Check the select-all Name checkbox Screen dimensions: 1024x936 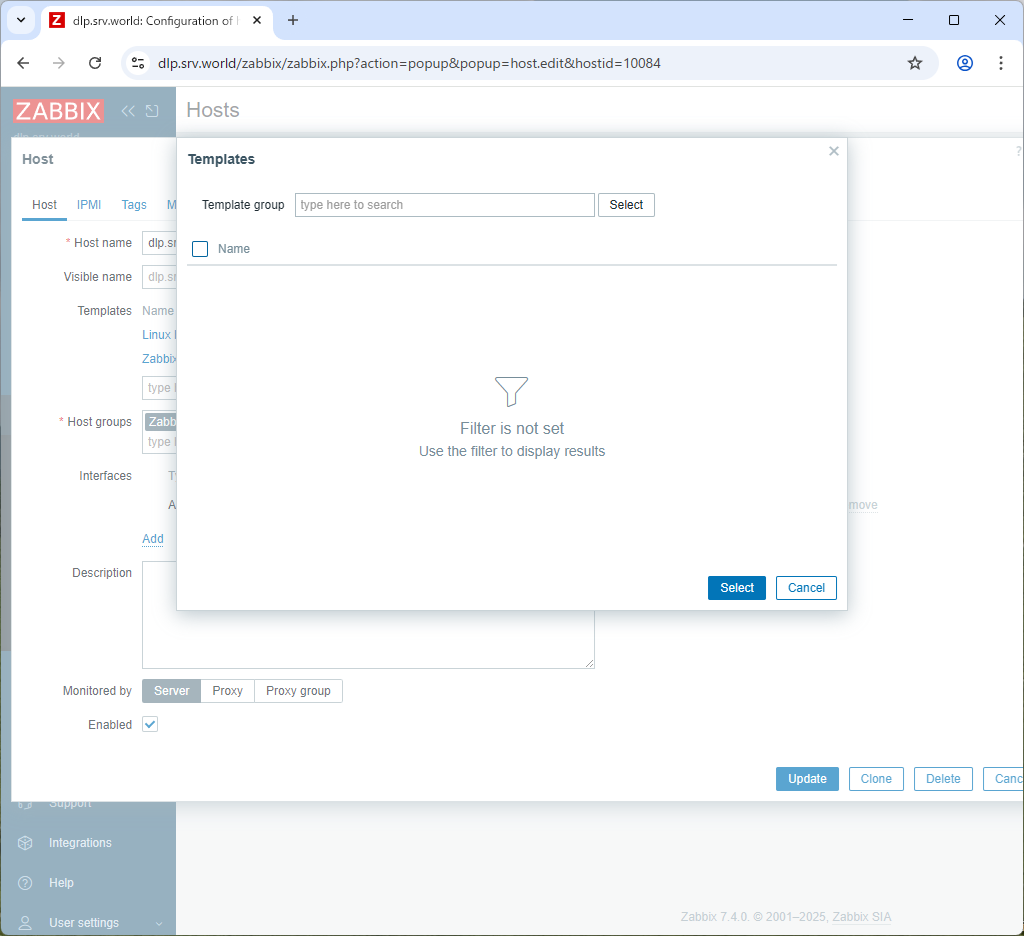coord(200,249)
